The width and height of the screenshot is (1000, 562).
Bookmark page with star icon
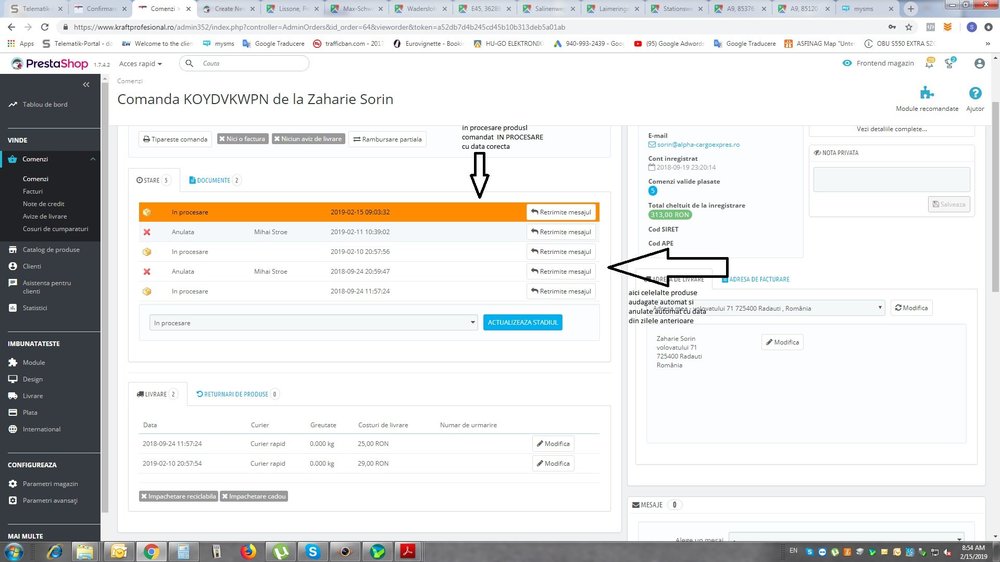[x=909, y=27]
